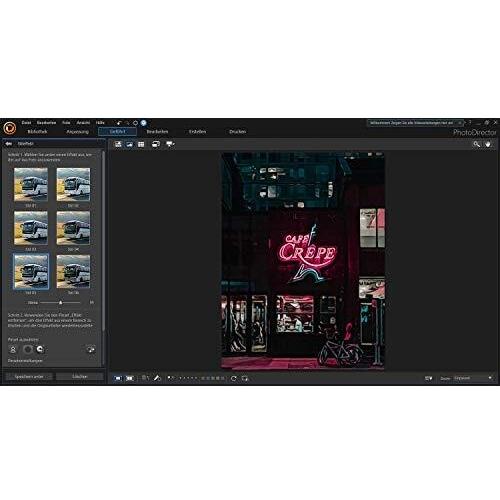Viewport: 500px width, 500px height.
Task: Open the Ansicht menu
Action: click(x=83, y=123)
